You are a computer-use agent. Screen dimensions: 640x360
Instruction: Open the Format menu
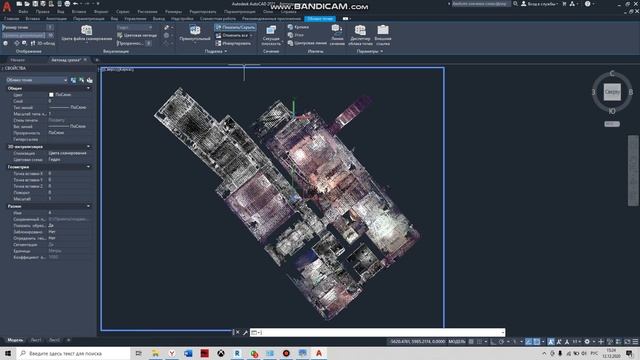click(101, 12)
